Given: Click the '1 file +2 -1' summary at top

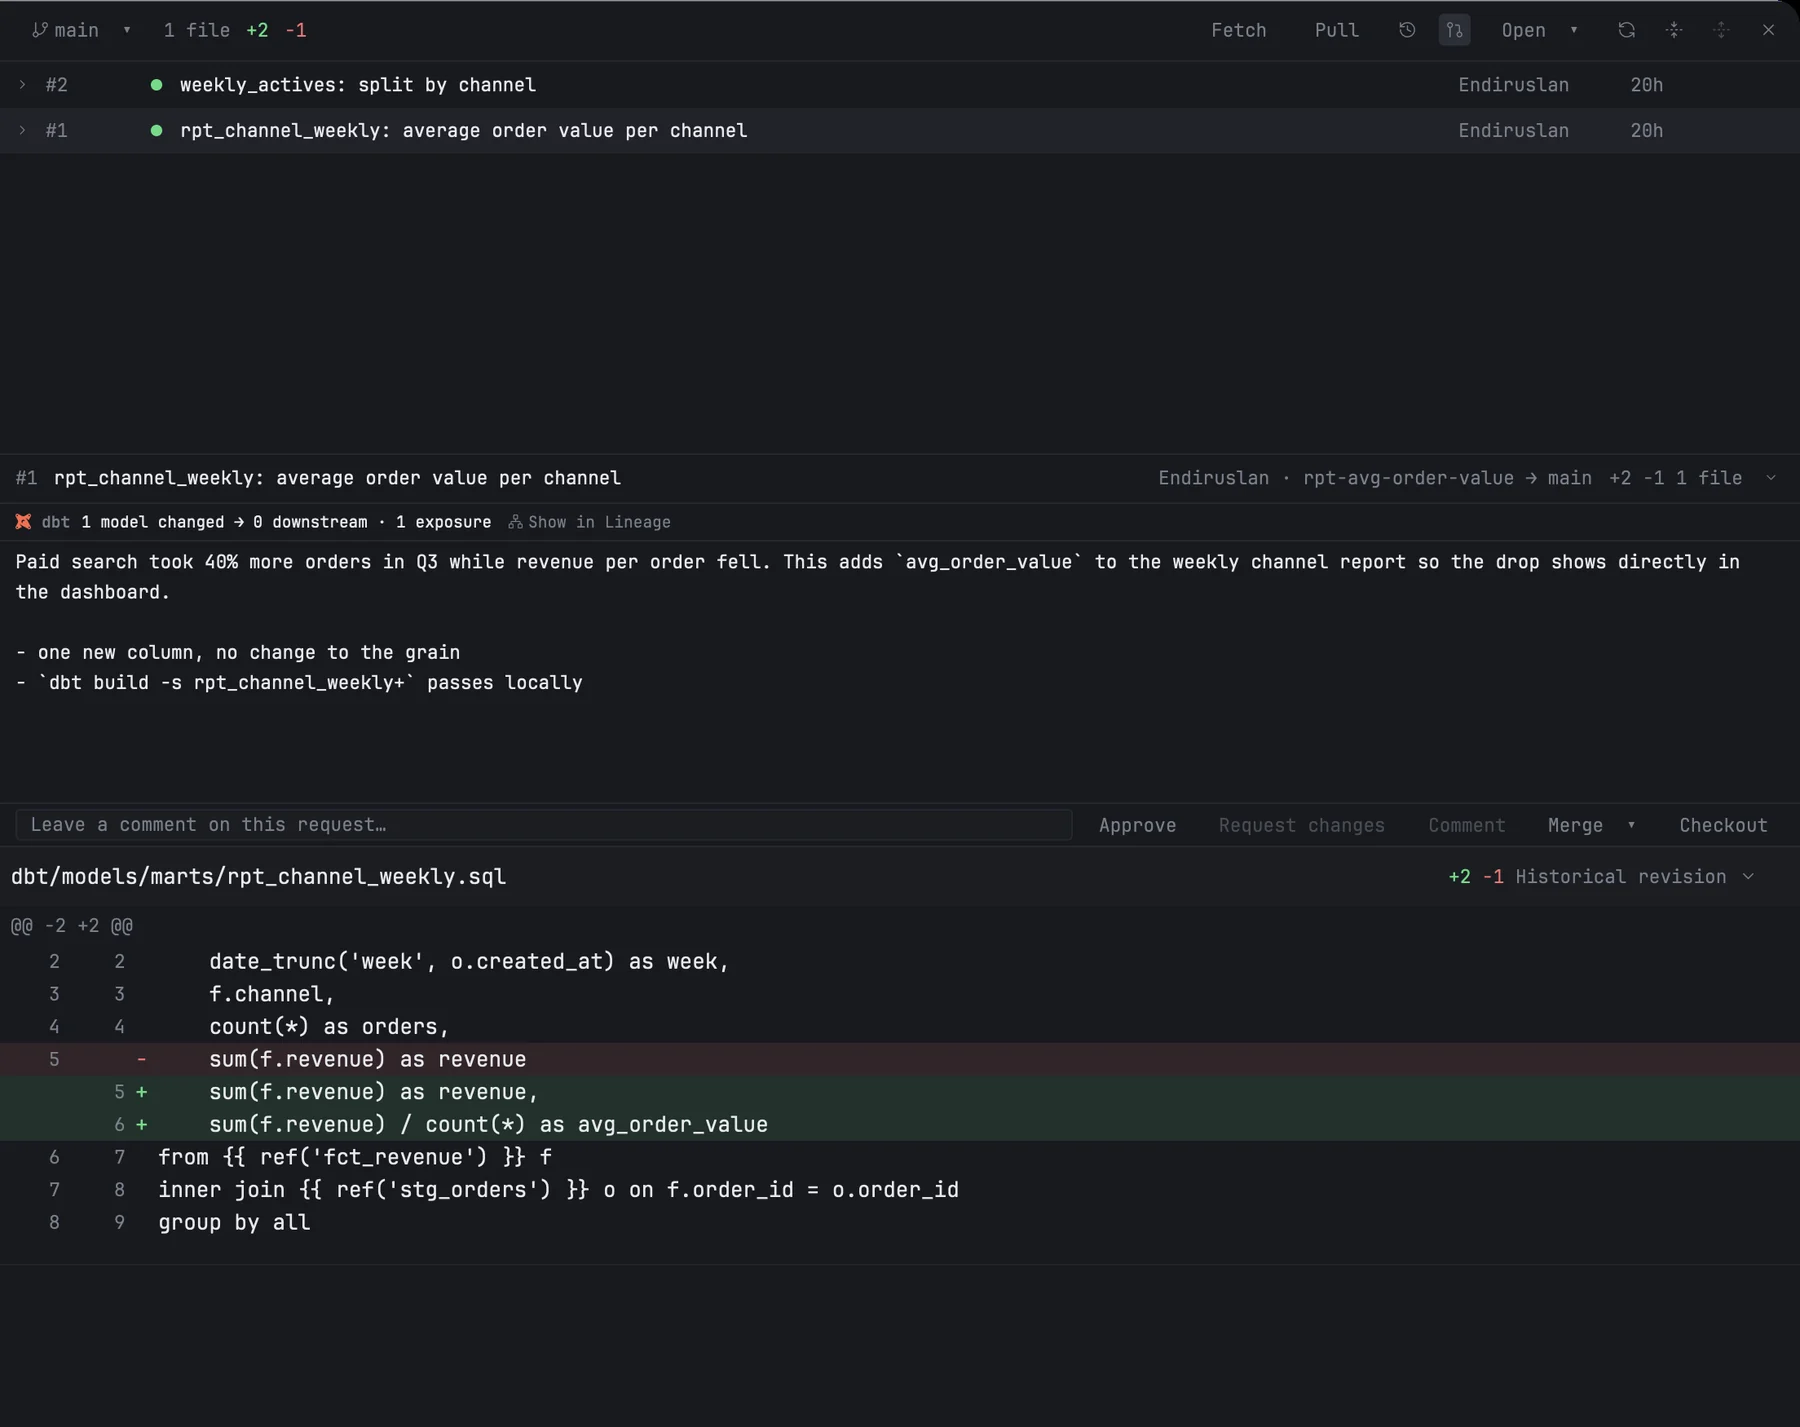Looking at the screenshot, I should coord(235,30).
